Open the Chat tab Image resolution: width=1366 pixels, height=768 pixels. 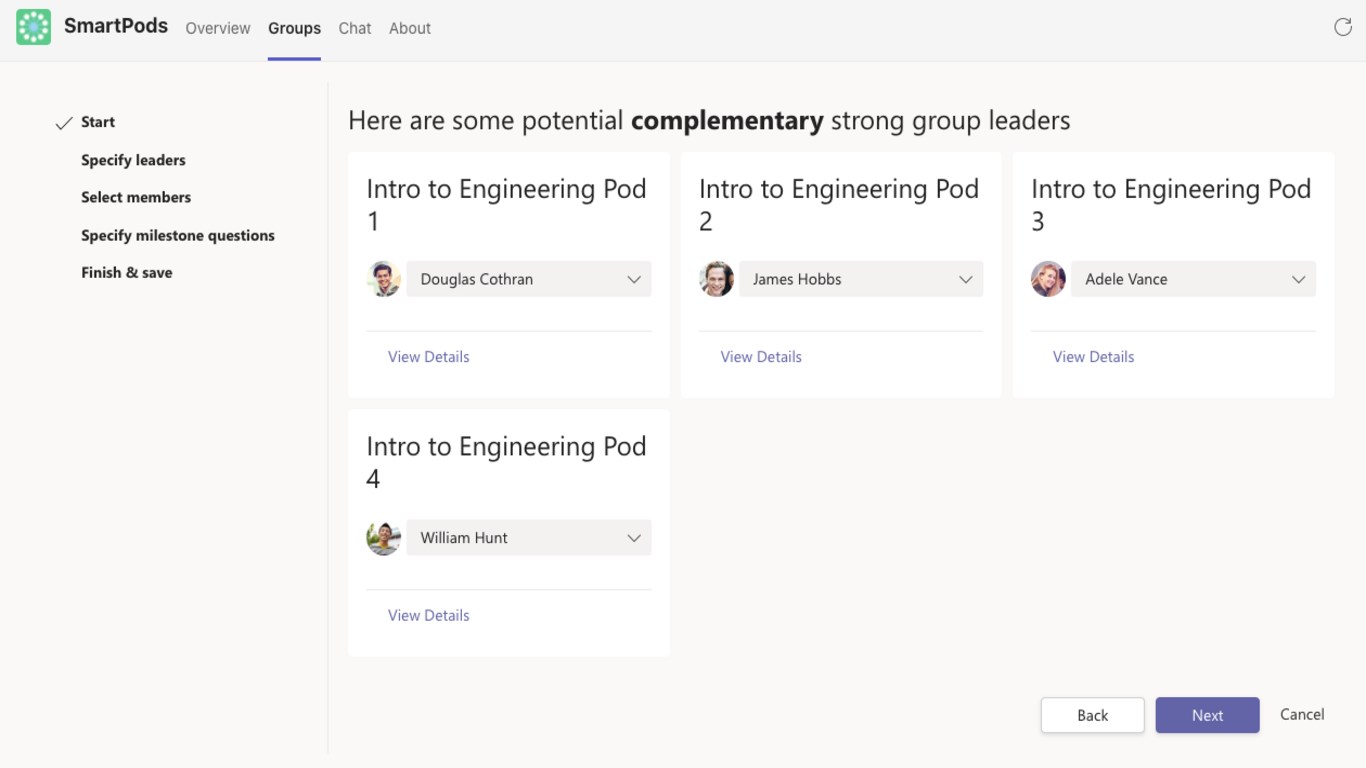click(x=355, y=28)
